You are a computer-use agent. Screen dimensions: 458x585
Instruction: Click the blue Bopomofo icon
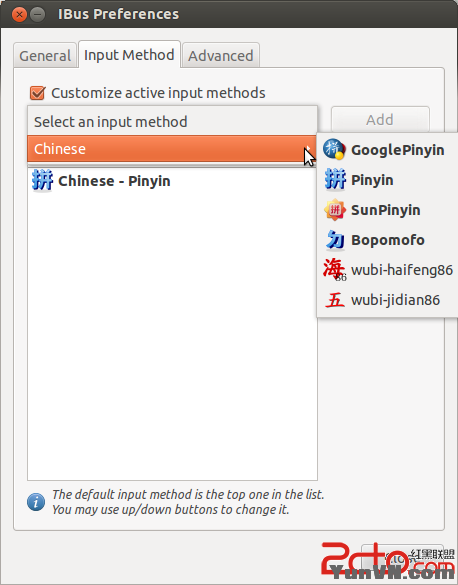pyautogui.click(x=335, y=240)
